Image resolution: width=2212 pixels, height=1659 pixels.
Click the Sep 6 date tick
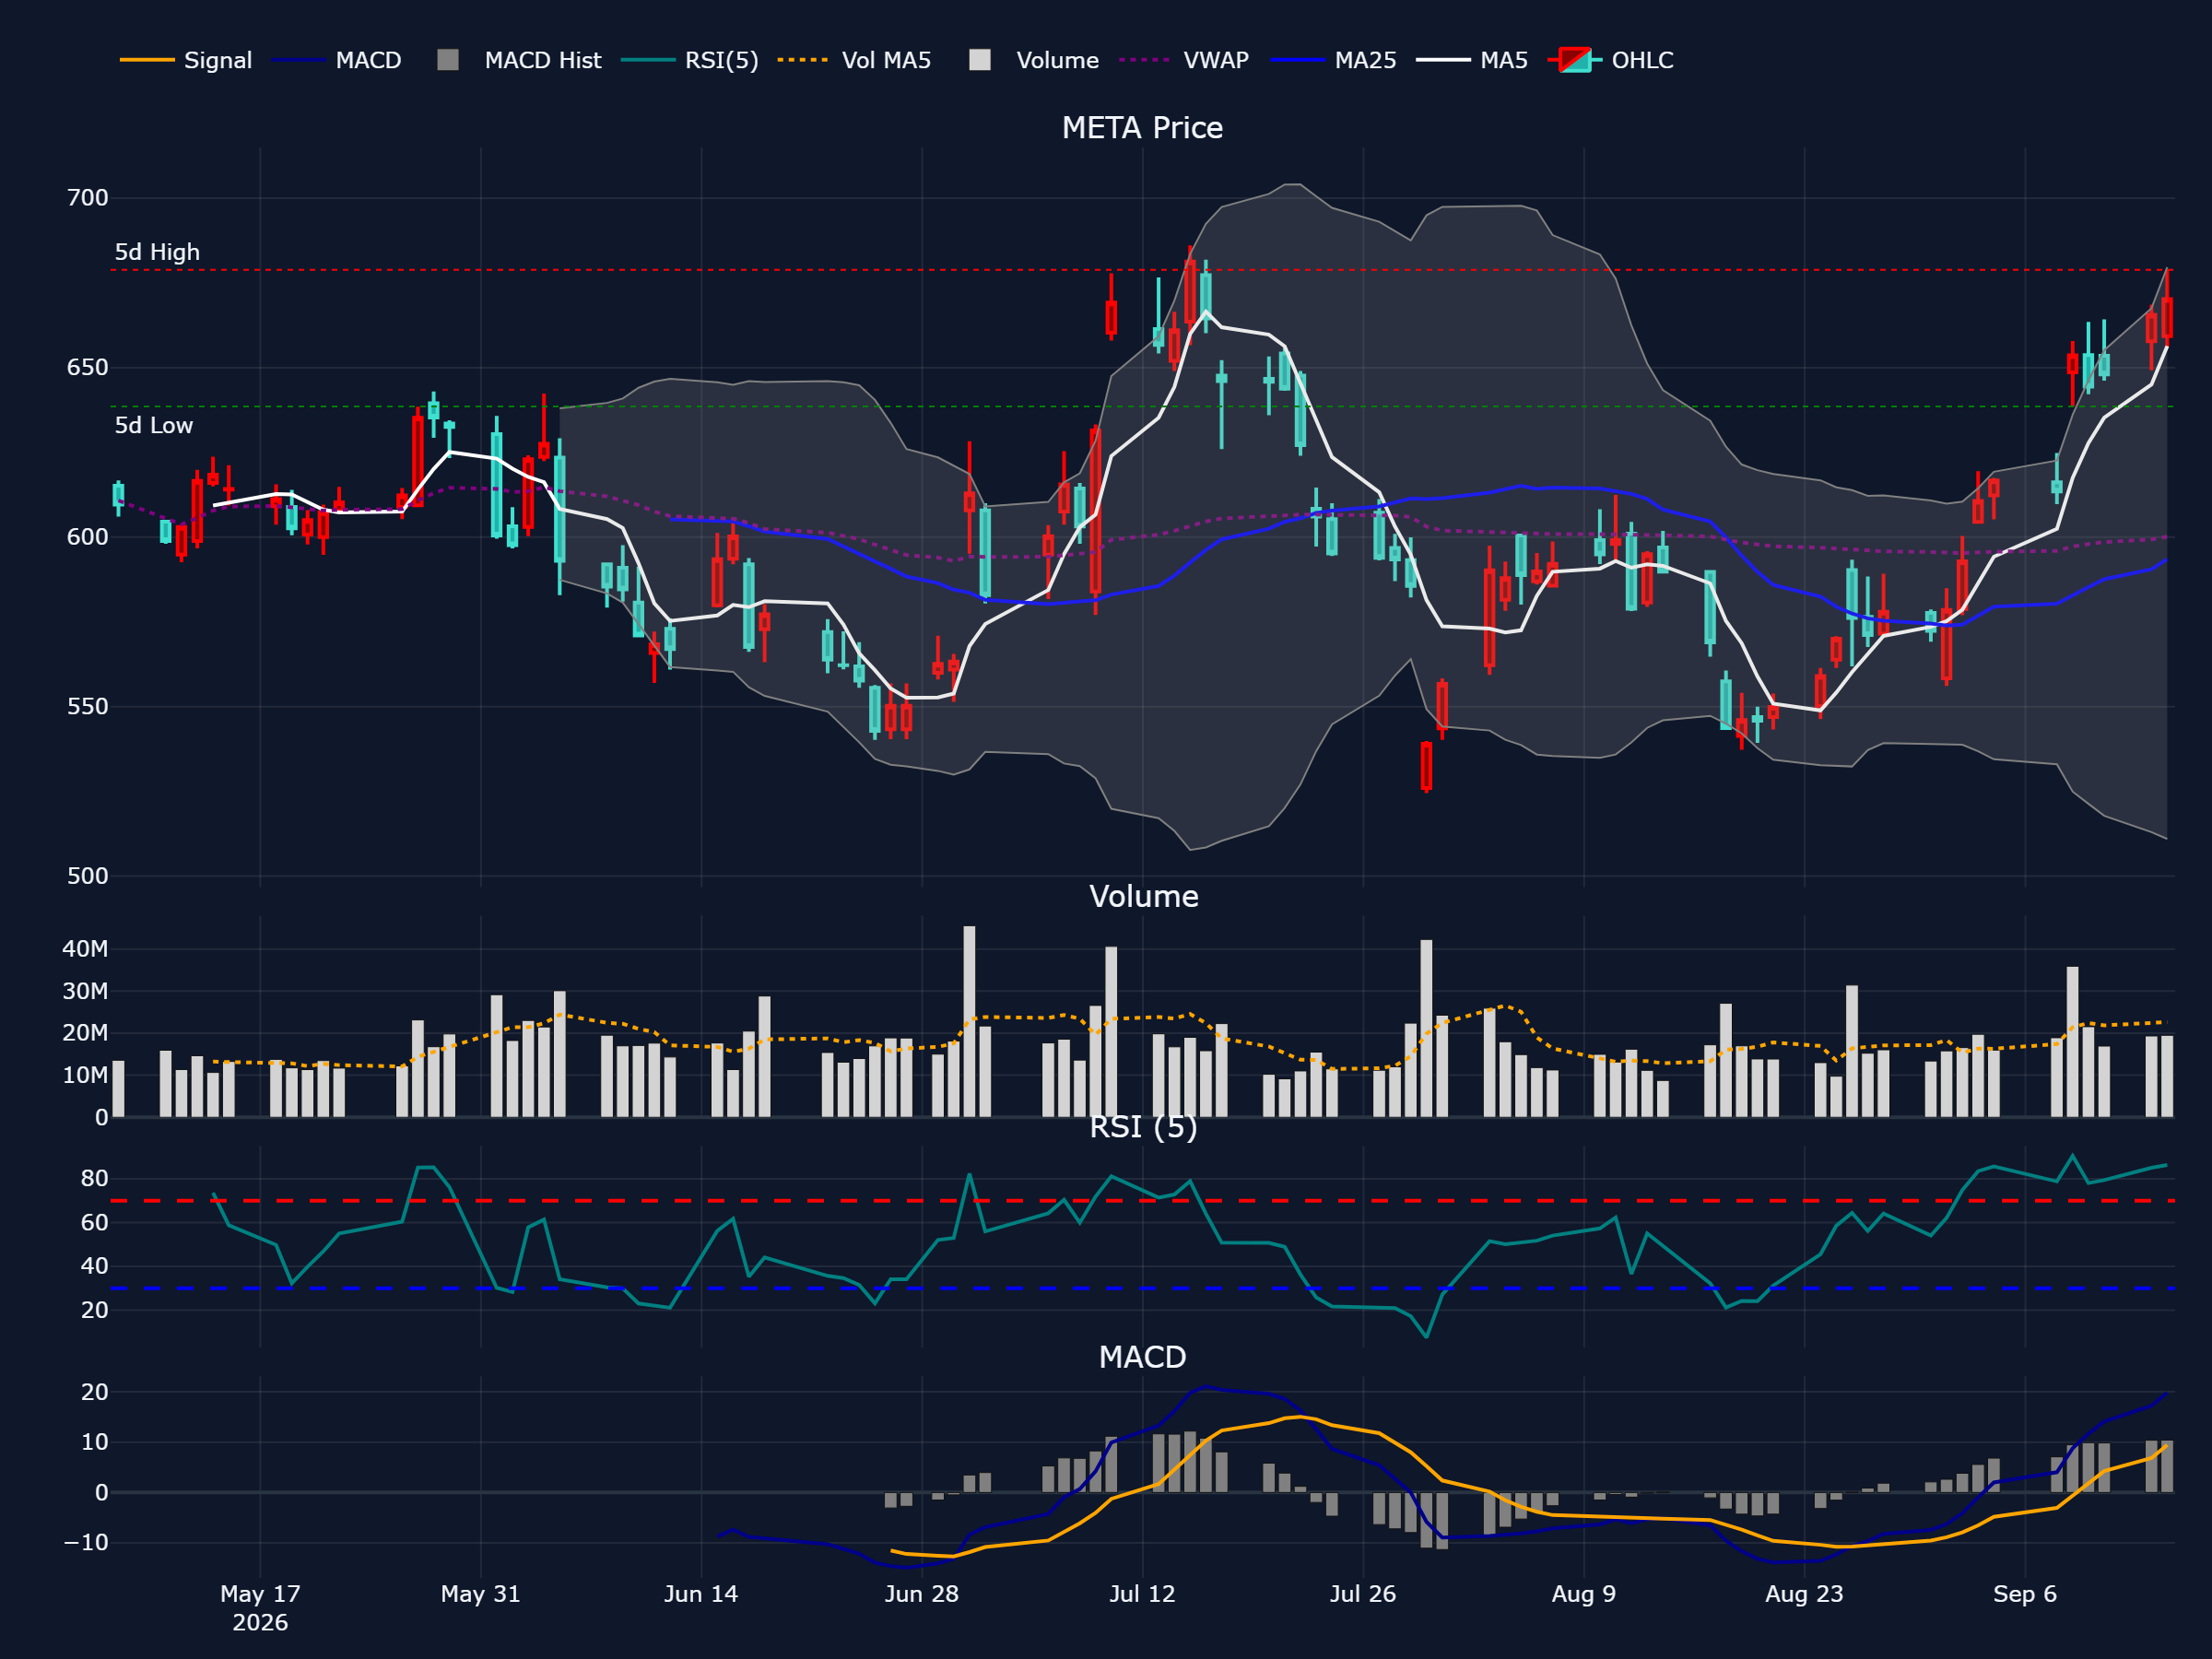pyautogui.click(x=2025, y=1594)
